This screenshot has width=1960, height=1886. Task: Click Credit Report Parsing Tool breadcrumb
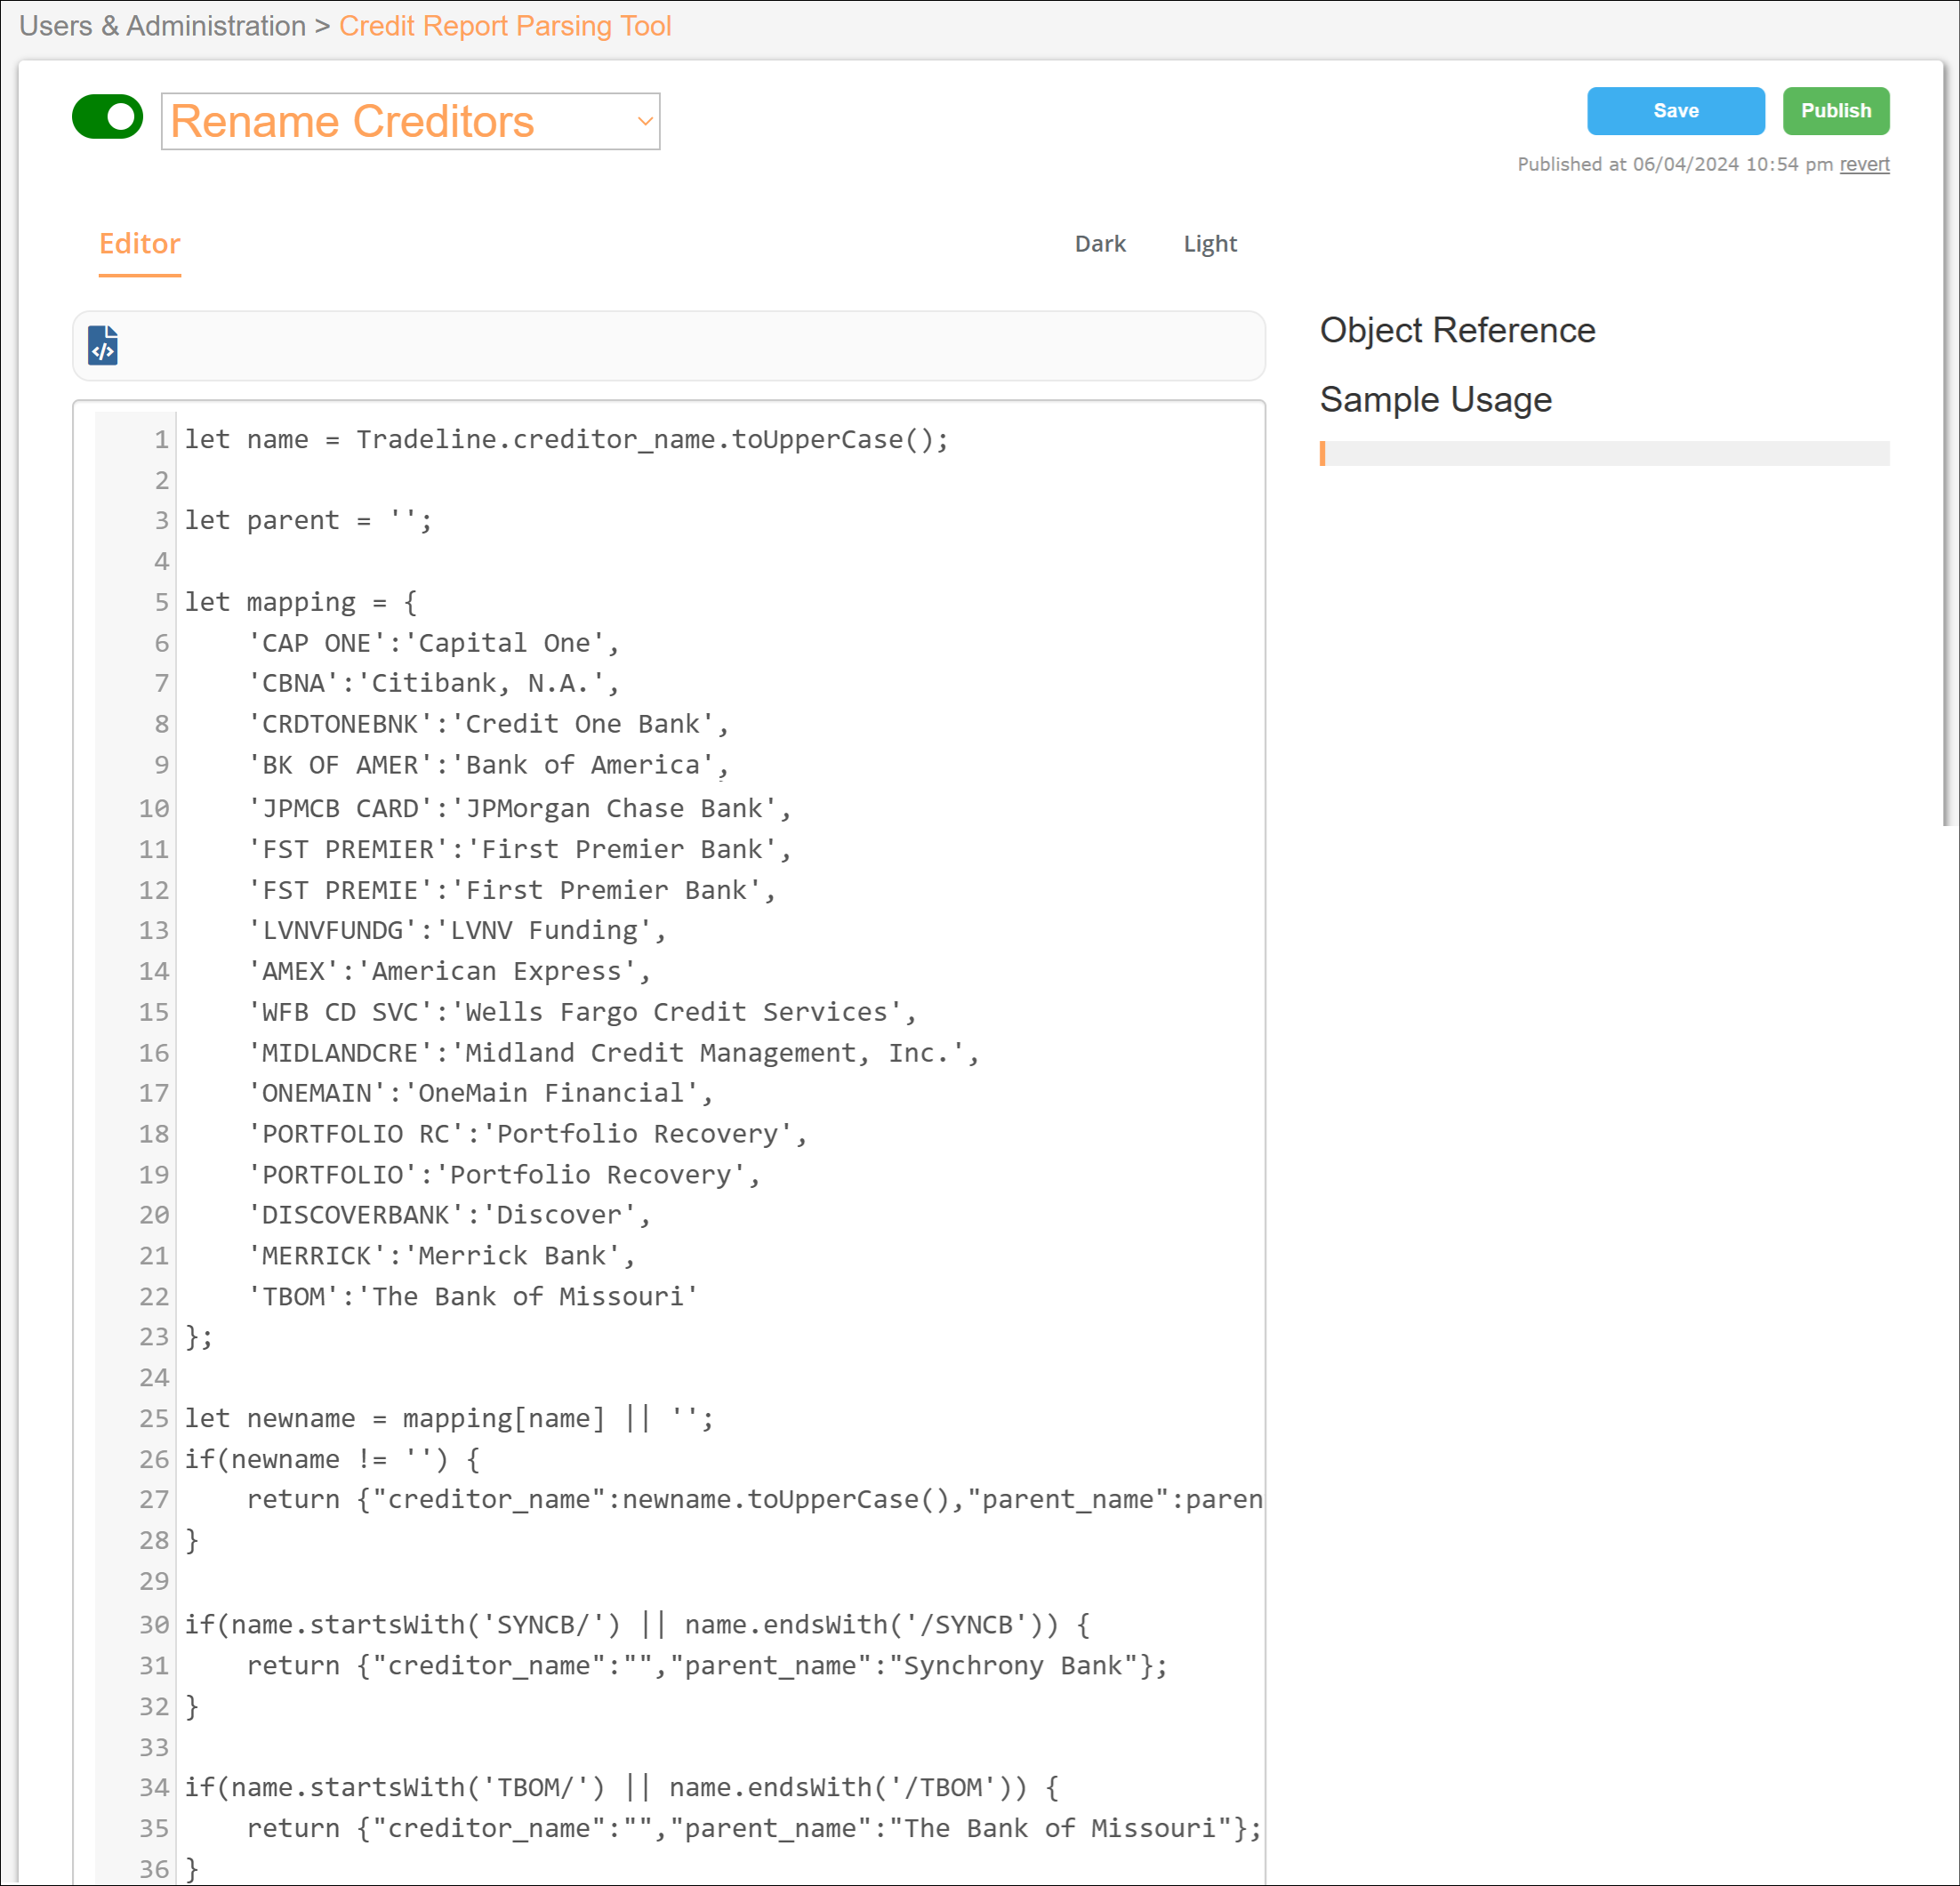pos(505,26)
